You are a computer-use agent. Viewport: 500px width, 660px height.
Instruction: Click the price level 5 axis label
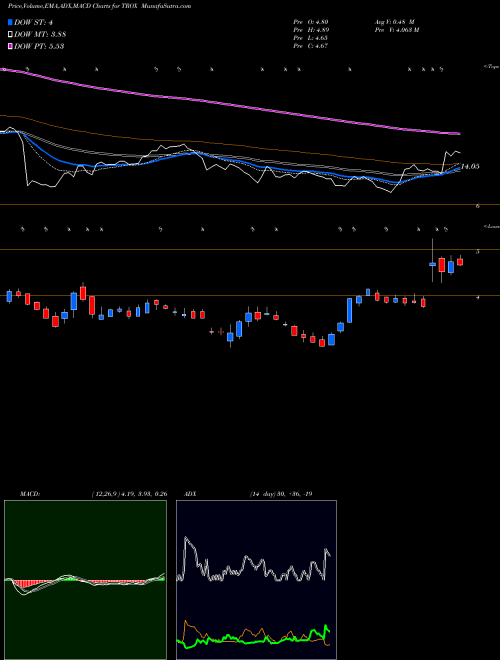coord(478,252)
